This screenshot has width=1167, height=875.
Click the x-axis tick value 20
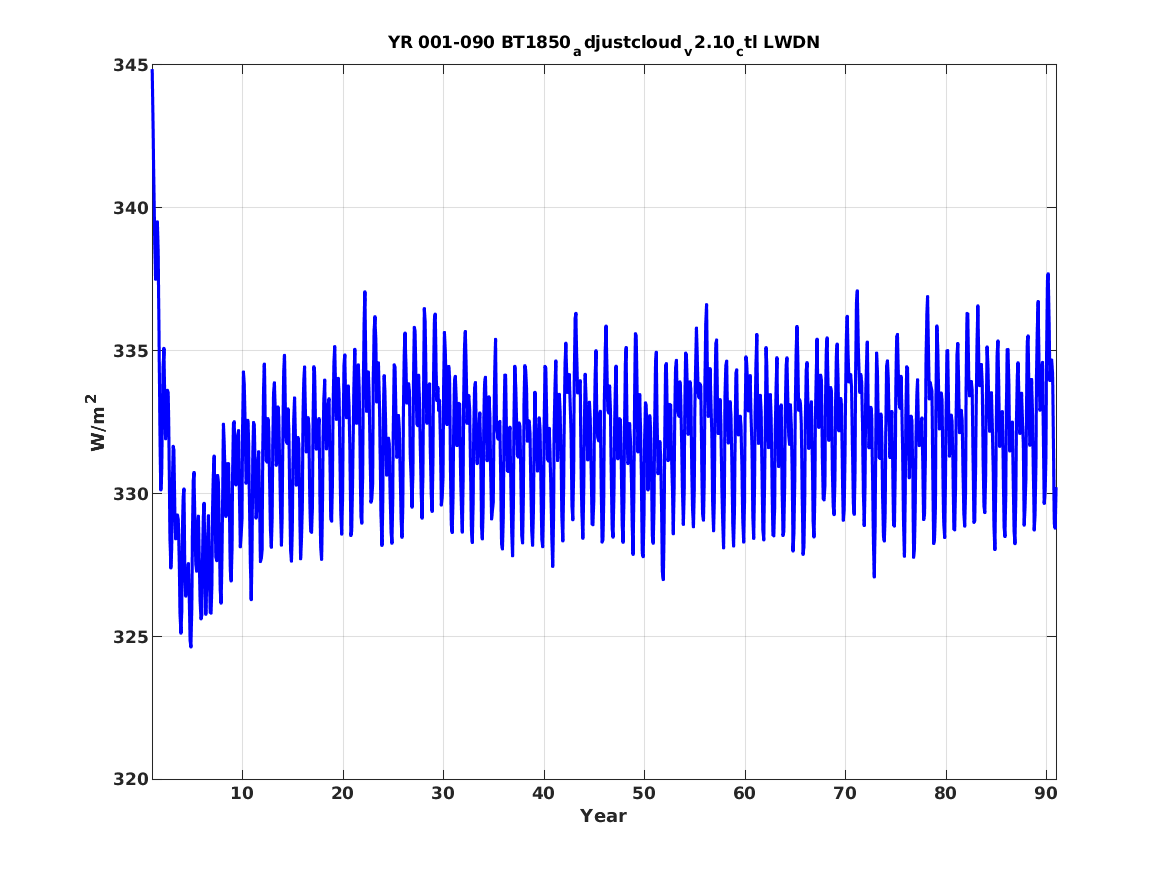tap(342, 793)
